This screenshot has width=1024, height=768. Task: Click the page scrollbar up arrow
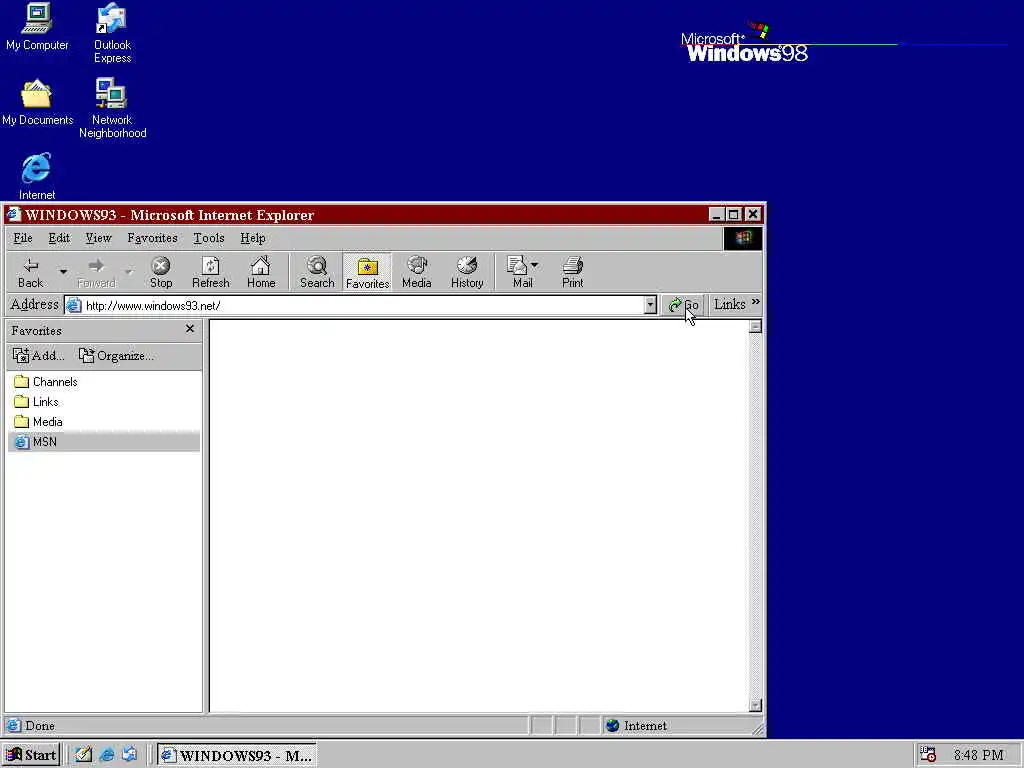[755, 326]
